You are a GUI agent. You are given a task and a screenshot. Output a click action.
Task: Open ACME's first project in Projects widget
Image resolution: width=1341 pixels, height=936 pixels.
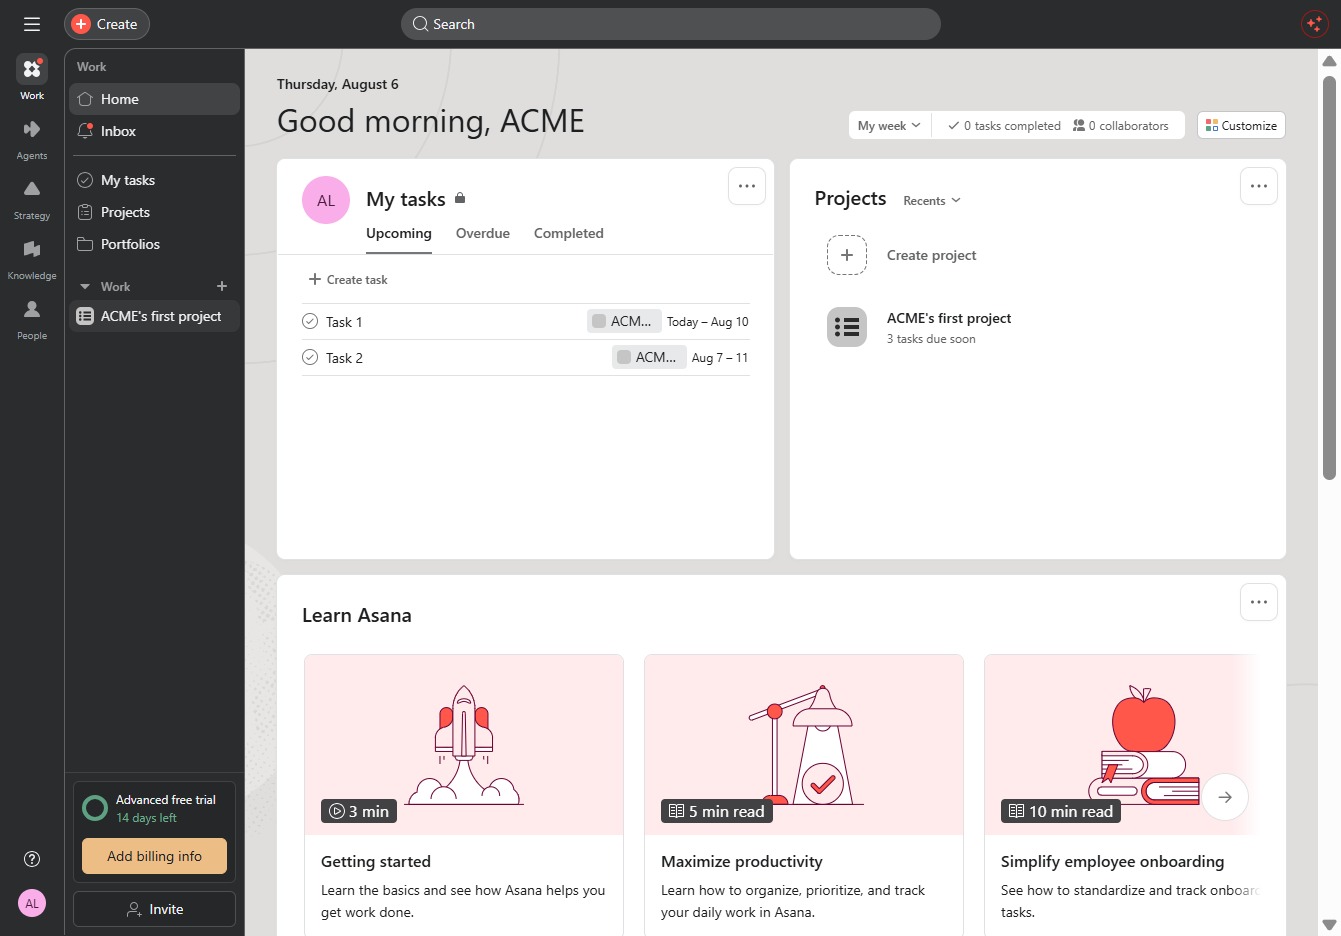click(x=949, y=318)
